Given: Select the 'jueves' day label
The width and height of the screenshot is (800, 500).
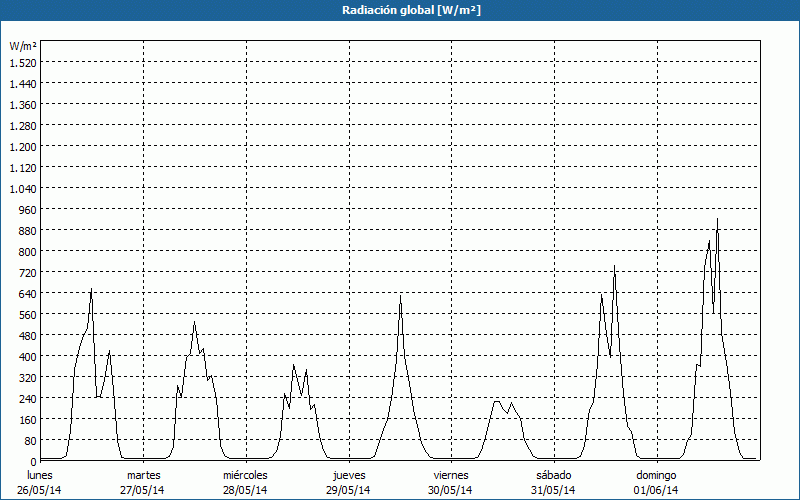Looking at the screenshot, I should (348, 475).
